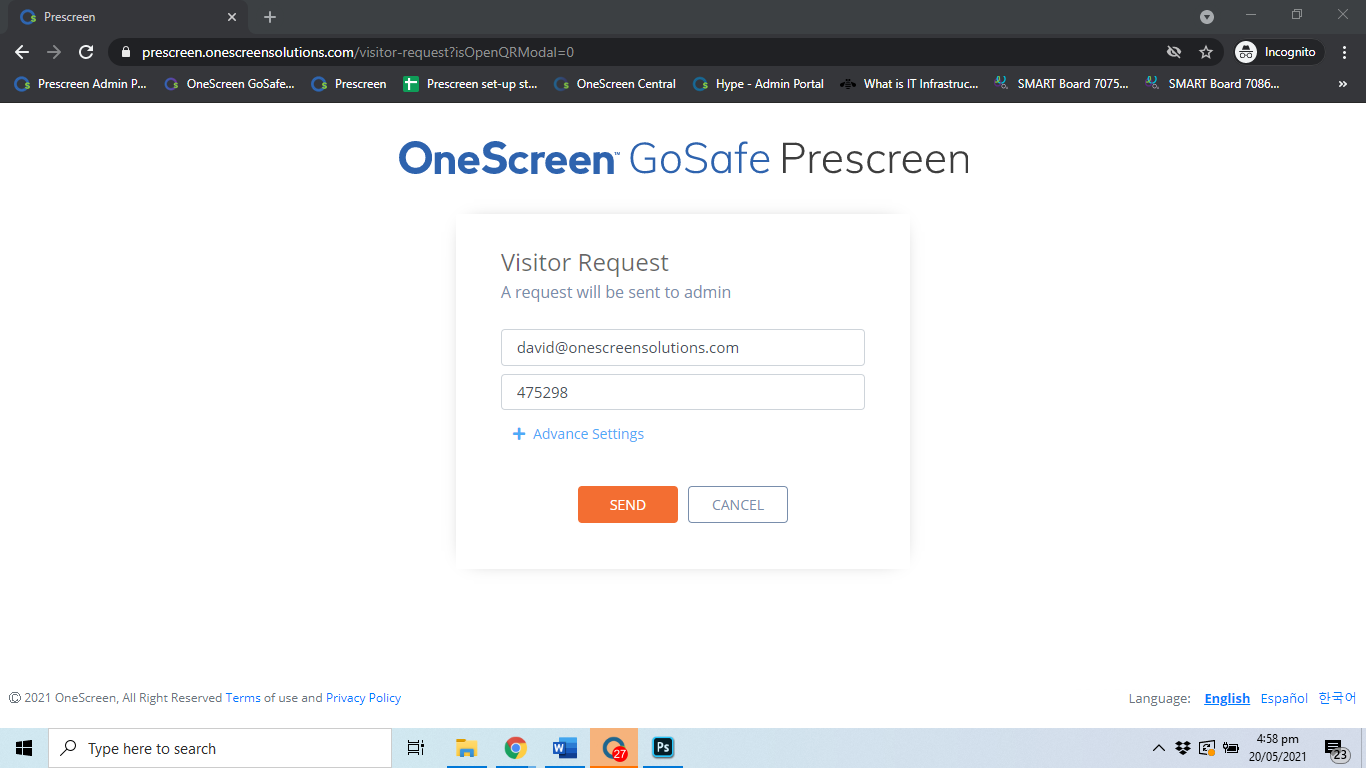Reload the page with refresh icon

pos(86,52)
